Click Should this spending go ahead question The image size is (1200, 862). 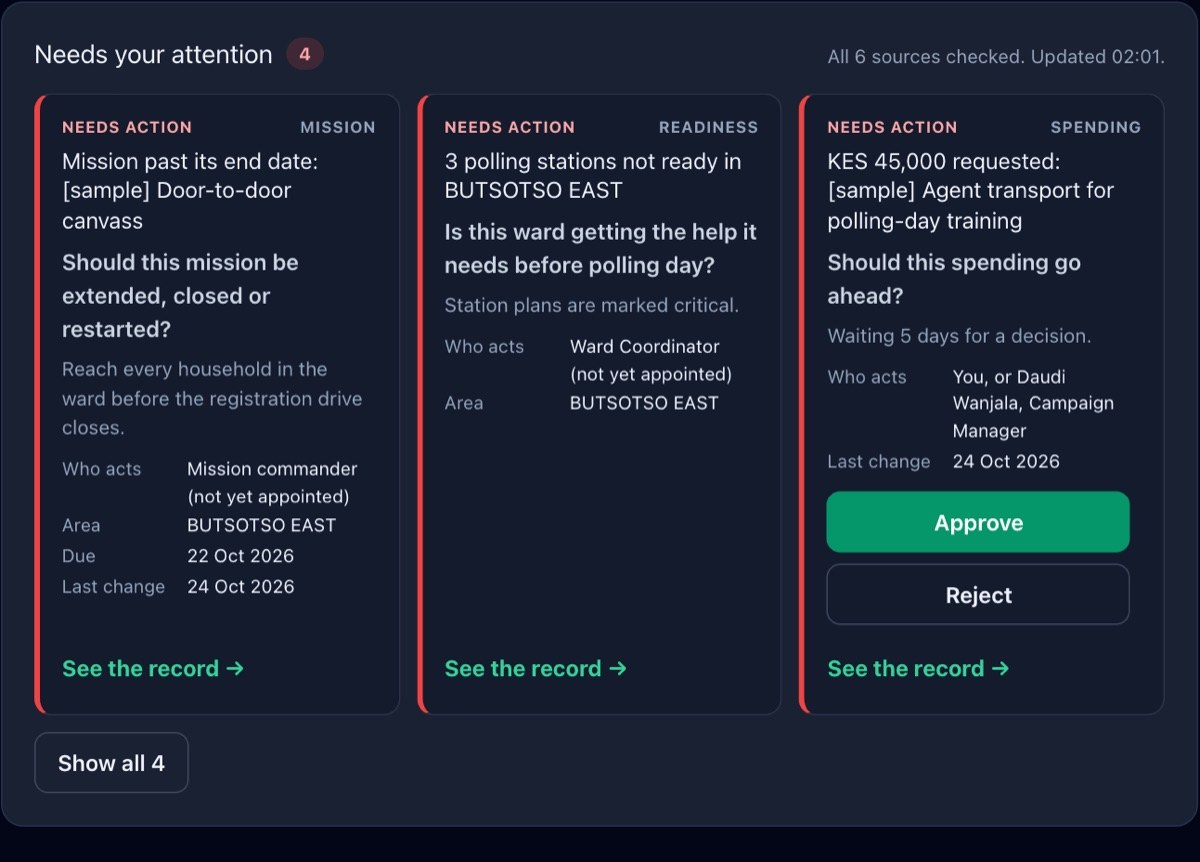tap(954, 279)
